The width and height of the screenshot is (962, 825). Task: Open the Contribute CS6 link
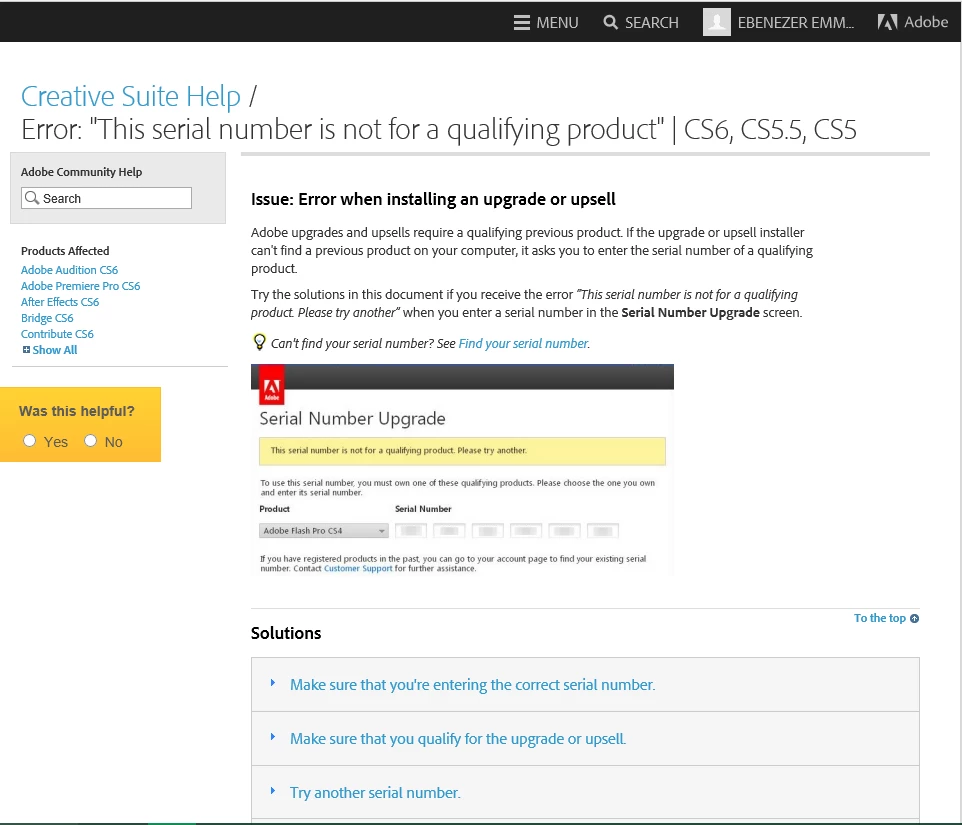click(x=57, y=334)
